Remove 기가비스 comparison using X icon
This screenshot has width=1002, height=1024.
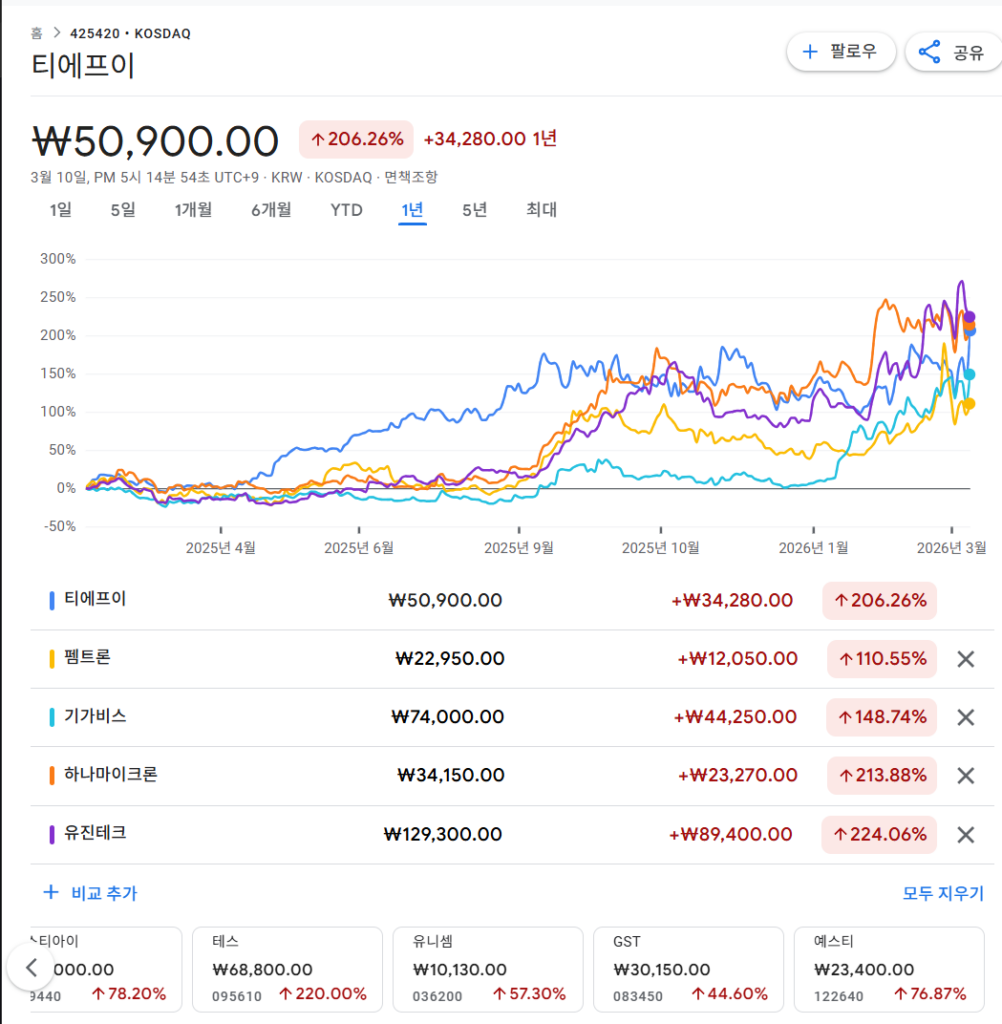click(x=965, y=717)
